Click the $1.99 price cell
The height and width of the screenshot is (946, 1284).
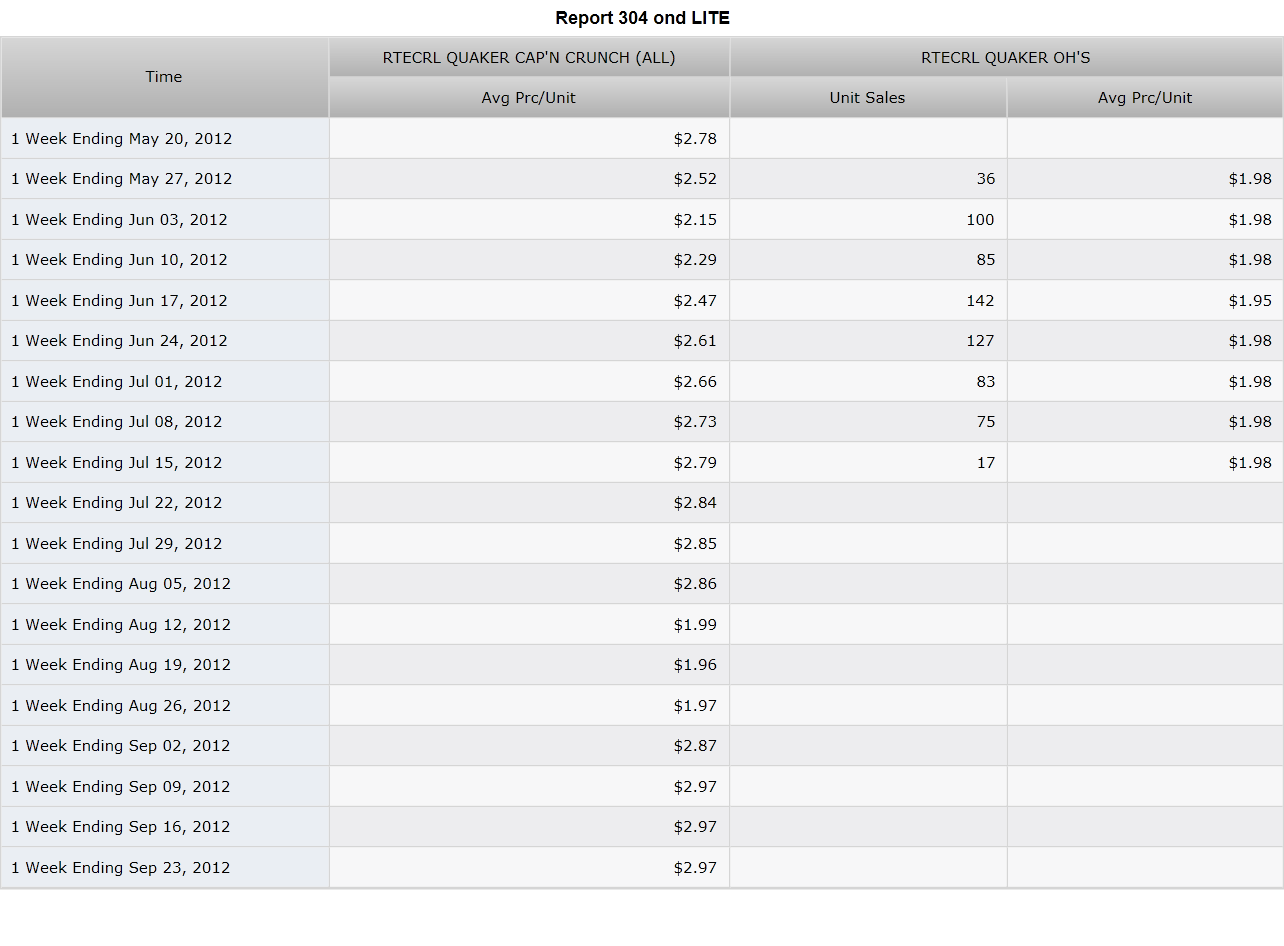tap(529, 625)
